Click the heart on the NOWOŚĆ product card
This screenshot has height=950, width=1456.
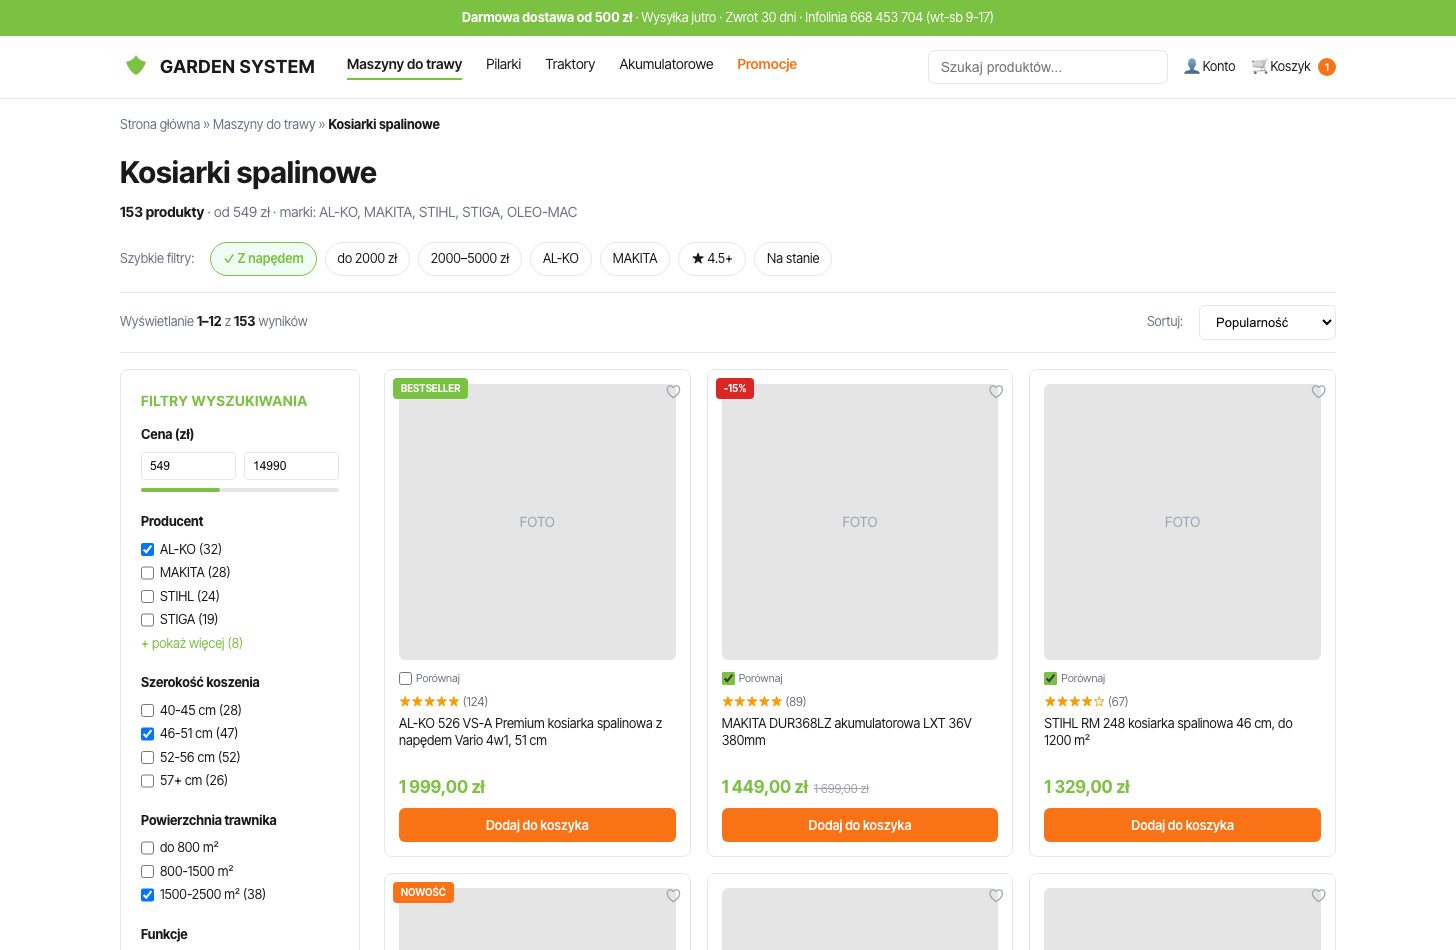pos(673,896)
